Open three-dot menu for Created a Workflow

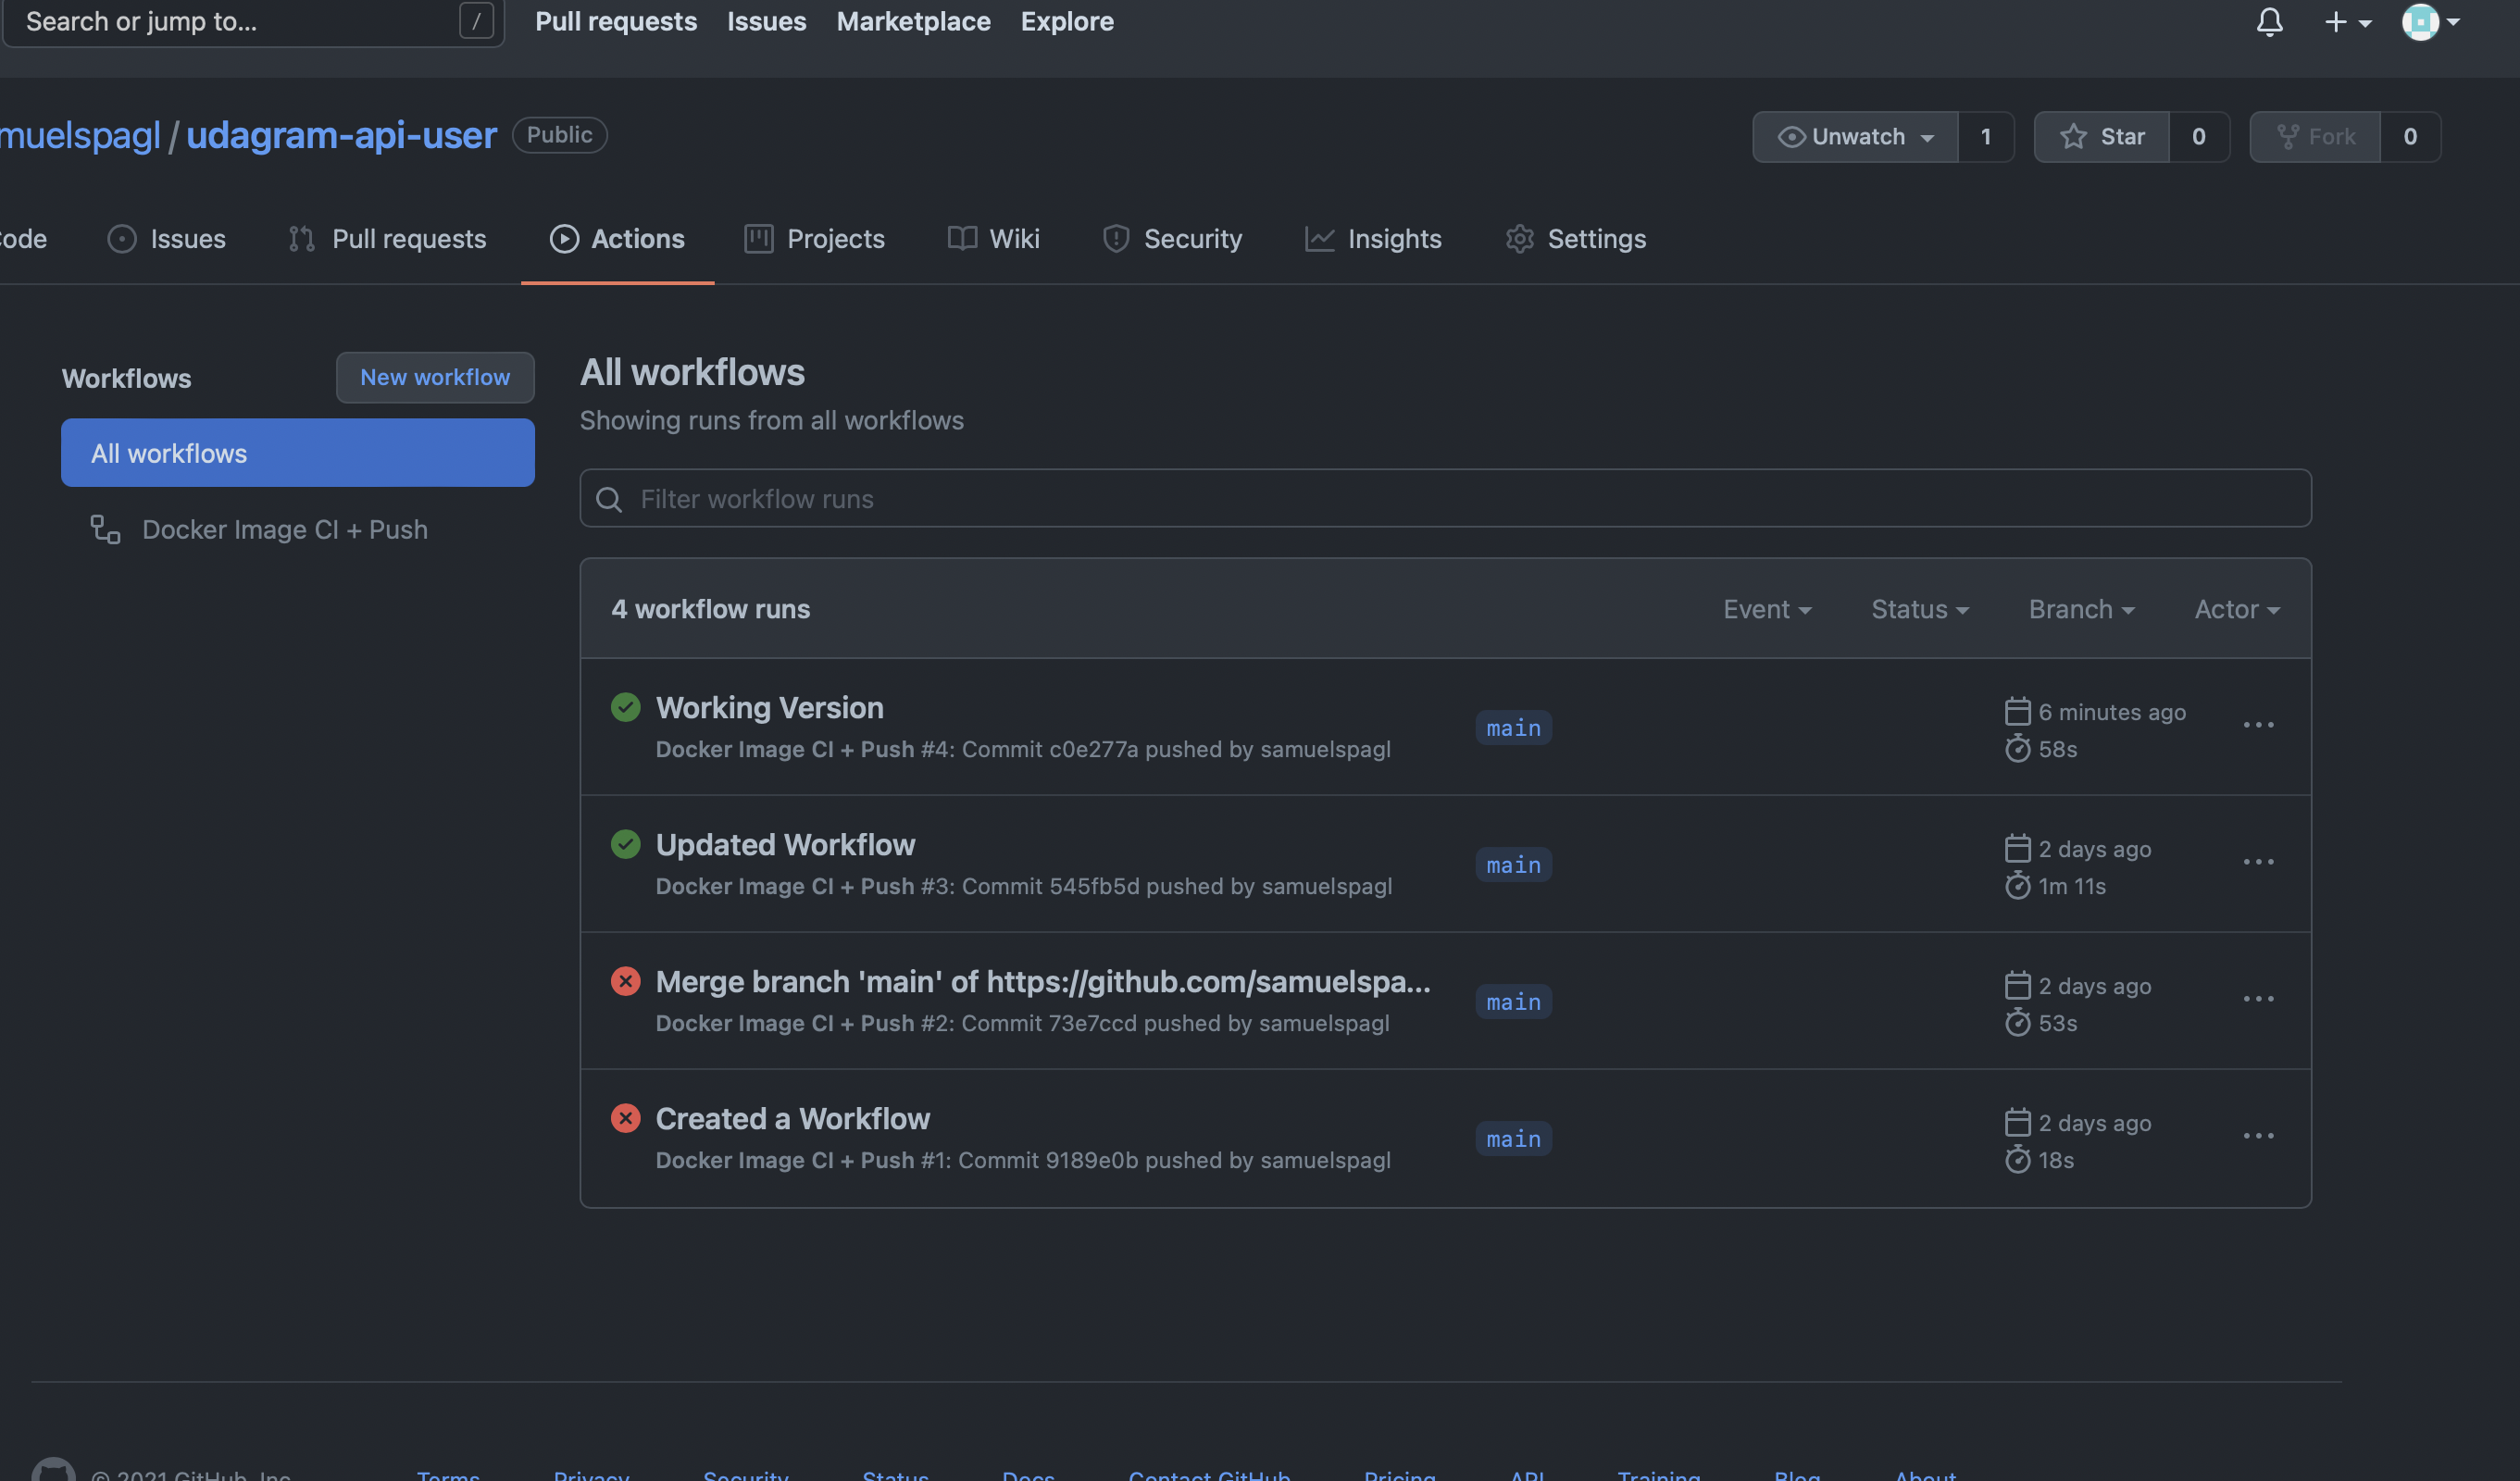2258,1136
